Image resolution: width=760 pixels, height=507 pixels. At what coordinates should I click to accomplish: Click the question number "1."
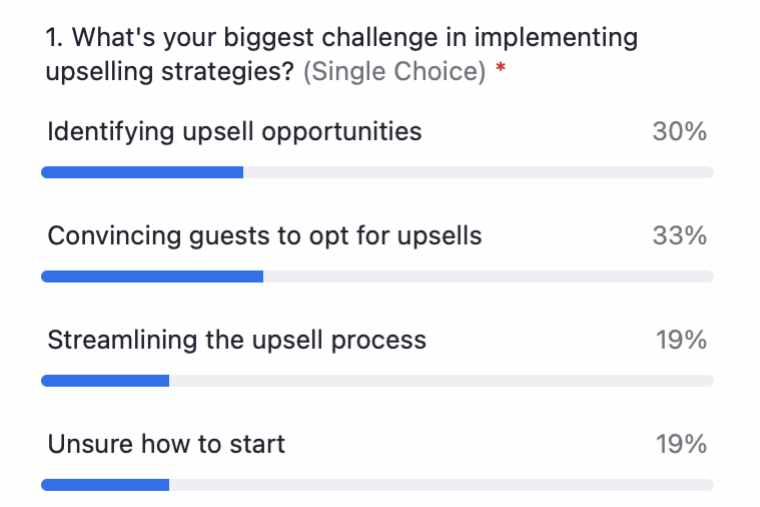pyautogui.click(x=54, y=37)
